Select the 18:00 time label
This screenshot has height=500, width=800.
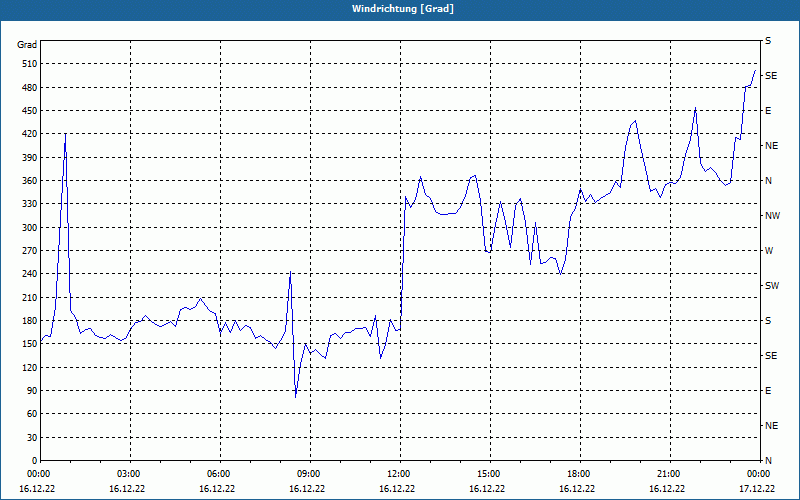577,474
